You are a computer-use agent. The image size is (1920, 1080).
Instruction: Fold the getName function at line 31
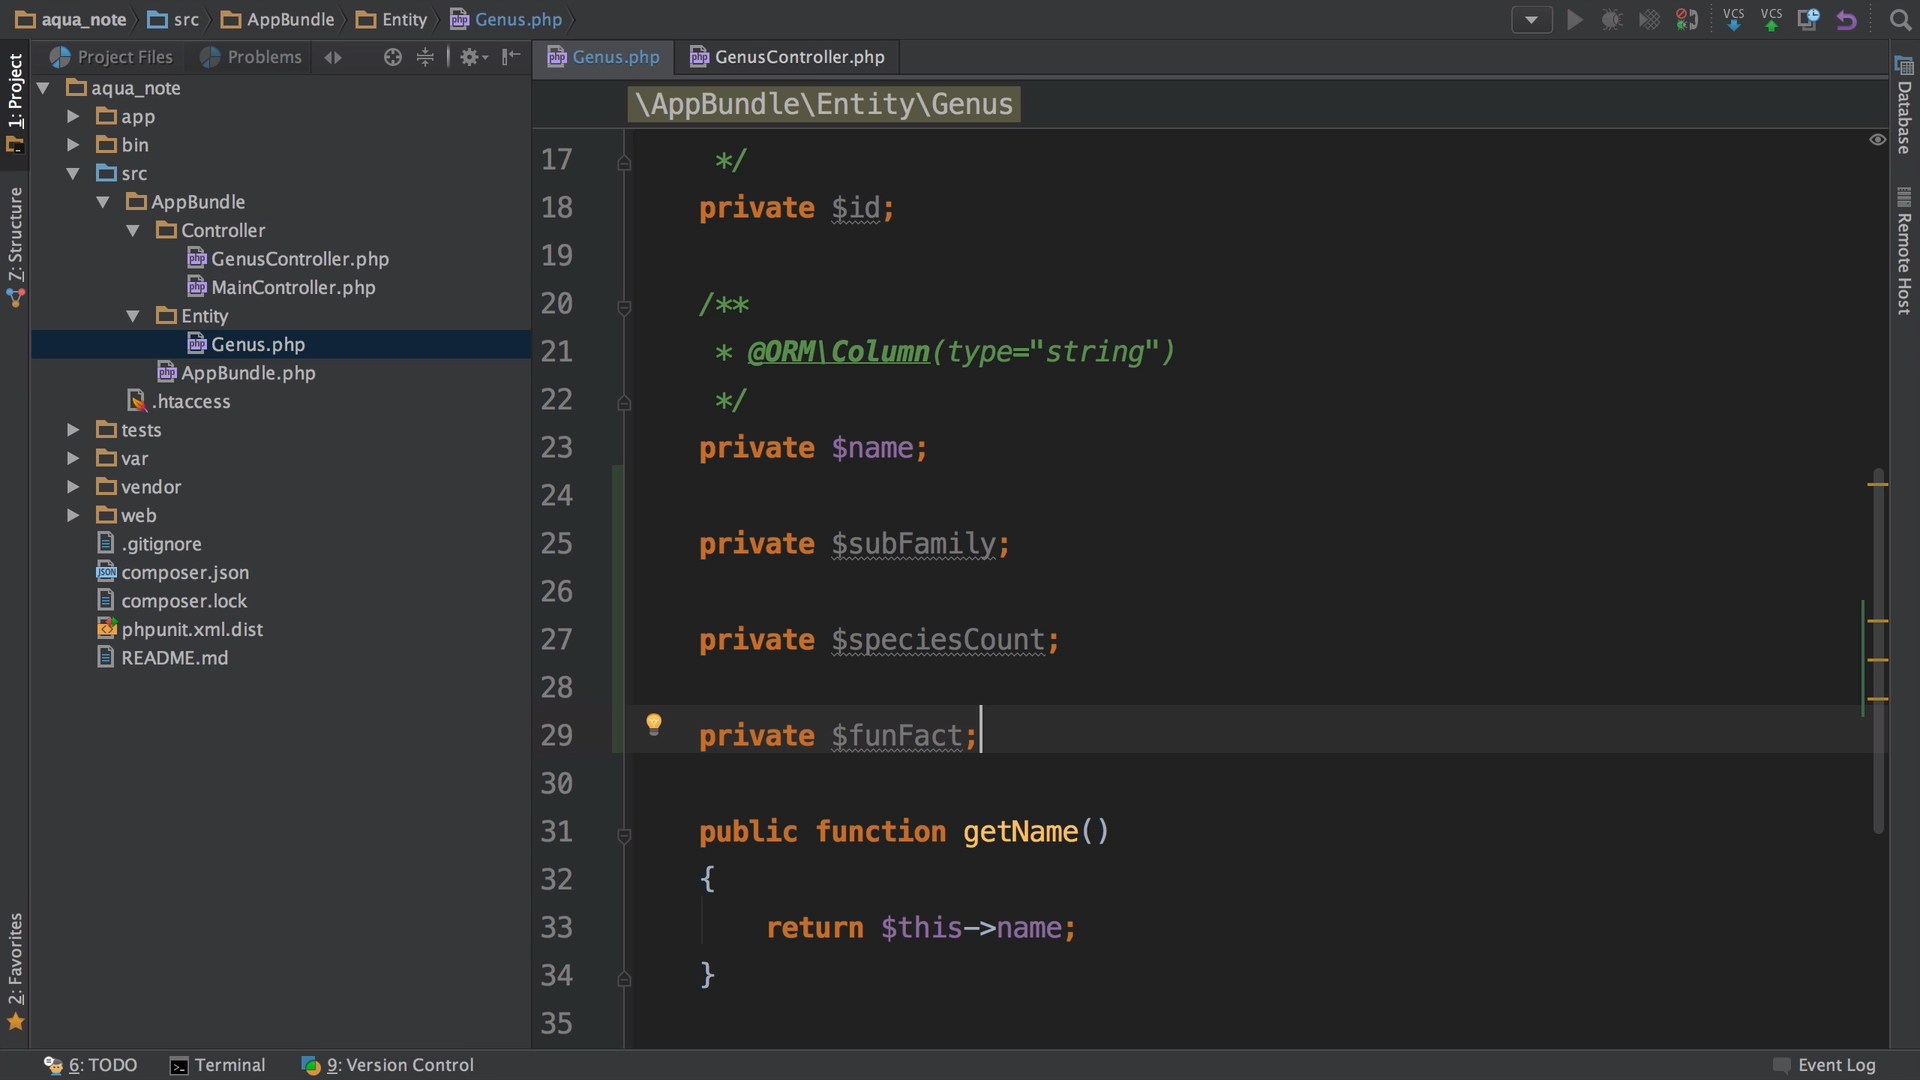[x=624, y=835]
